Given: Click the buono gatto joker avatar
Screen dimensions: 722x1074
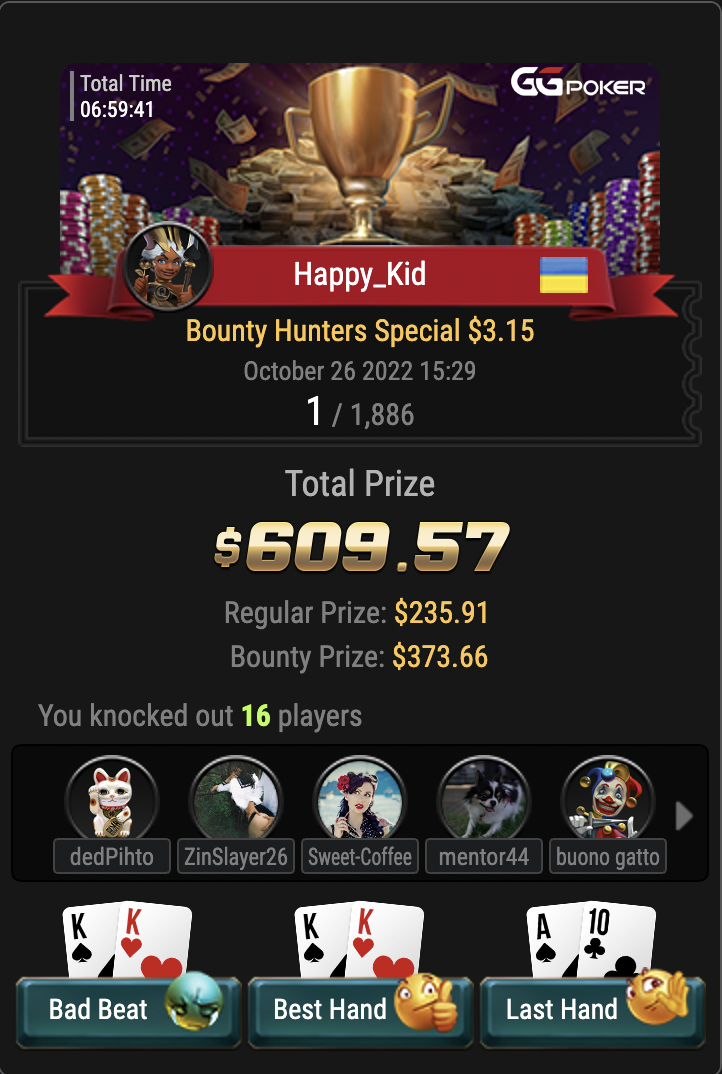Looking at the screenshot, I should [608, 800].
